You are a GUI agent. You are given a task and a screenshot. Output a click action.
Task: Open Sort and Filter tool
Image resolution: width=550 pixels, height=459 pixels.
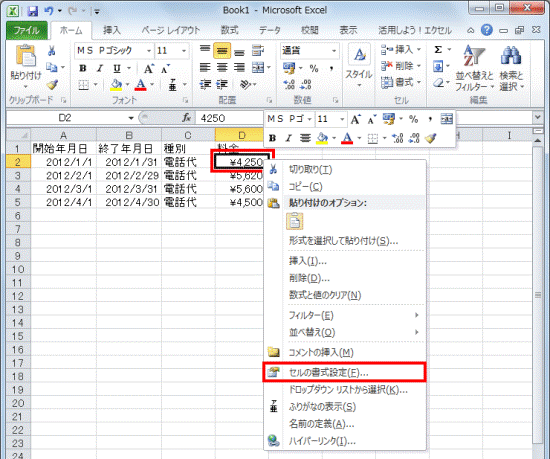click(474, 68)
